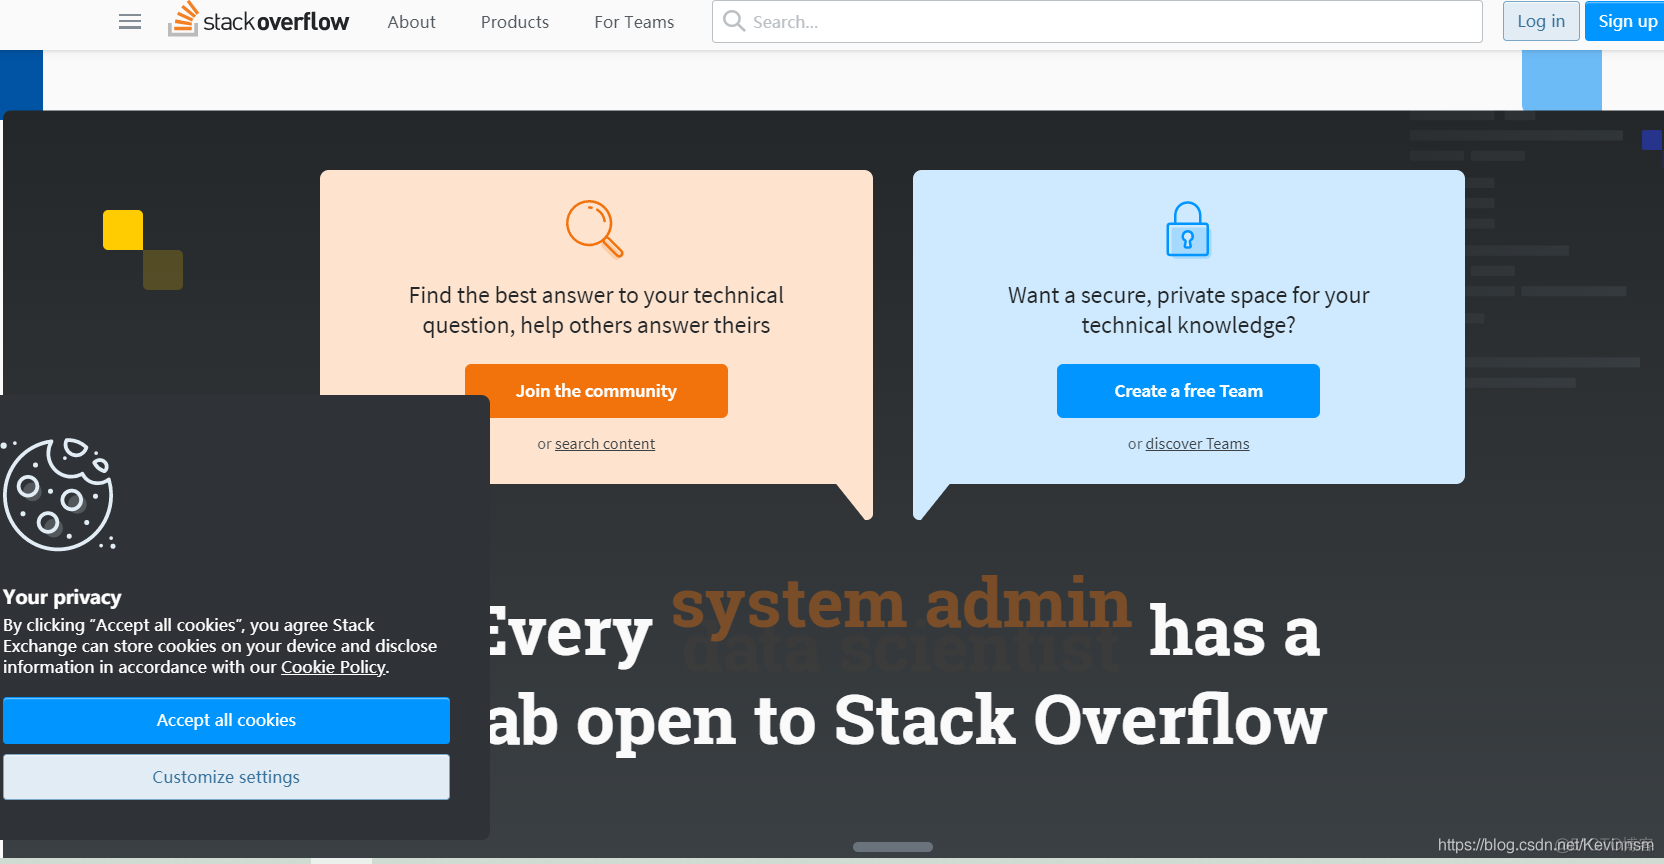Click the 'Your privacy' heading text

[62, 597]
